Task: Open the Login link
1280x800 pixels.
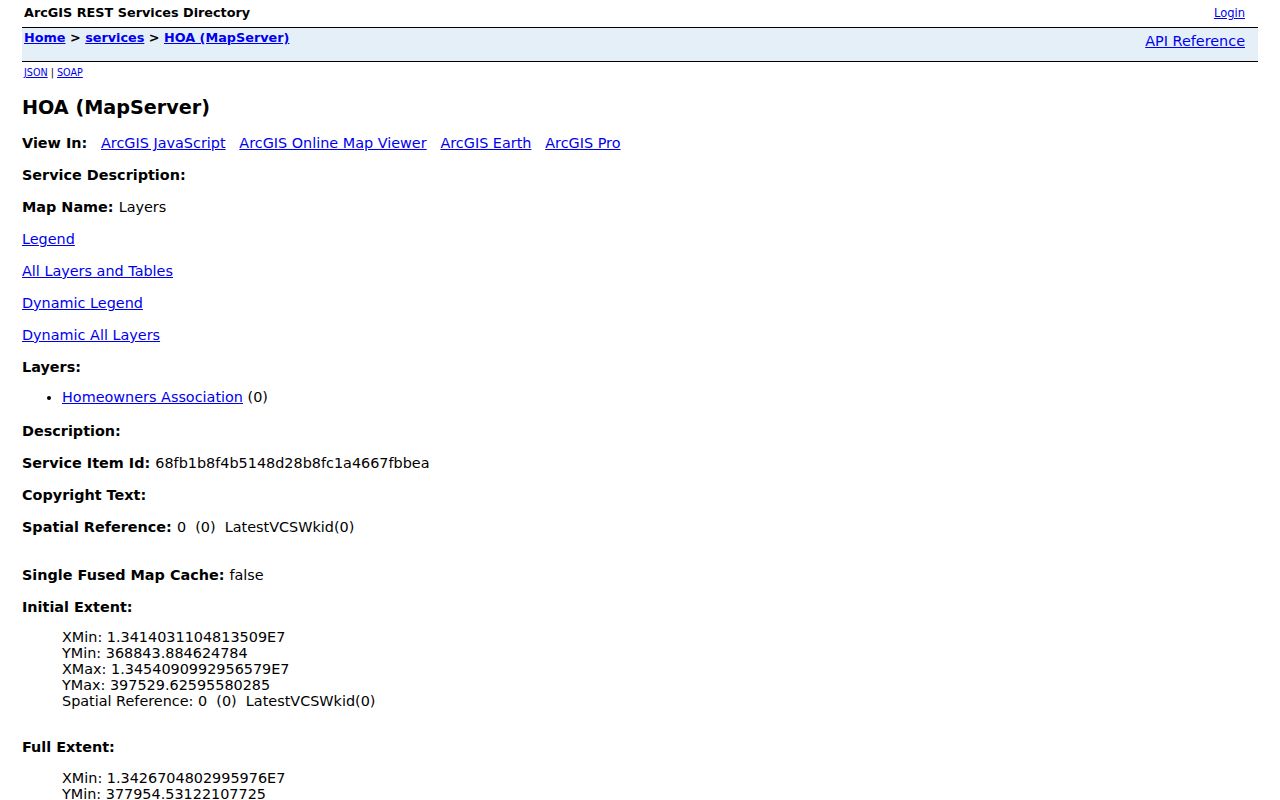Action: pyautogui.click(x=1229, y=13)
